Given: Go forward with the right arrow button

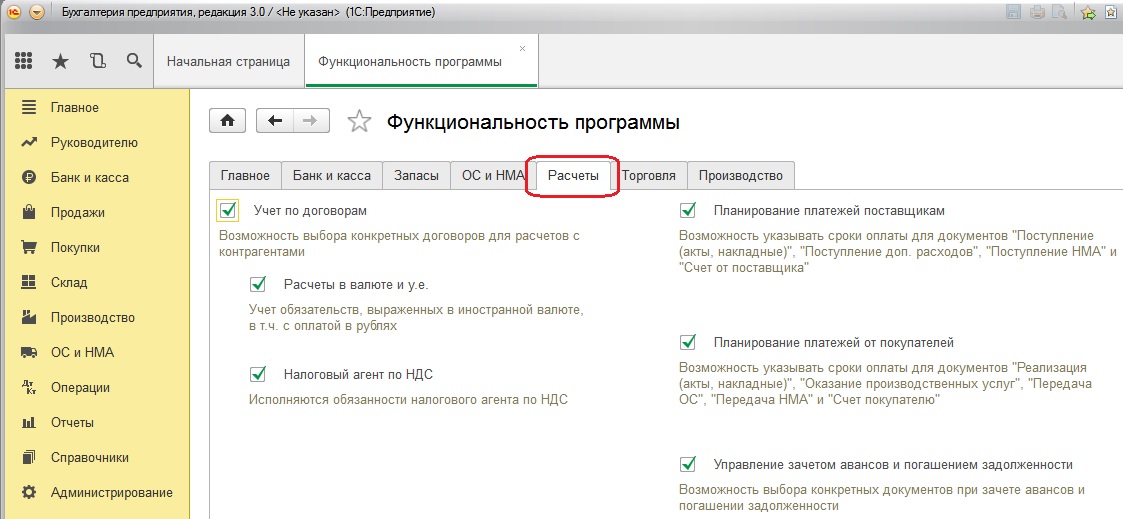Looking at the screenshot, I should (311, 121).
